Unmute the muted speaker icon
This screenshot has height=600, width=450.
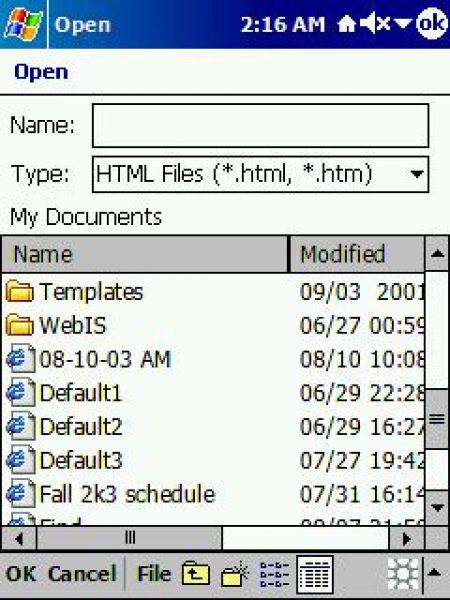pyautogui.click(x=375, y=24)
